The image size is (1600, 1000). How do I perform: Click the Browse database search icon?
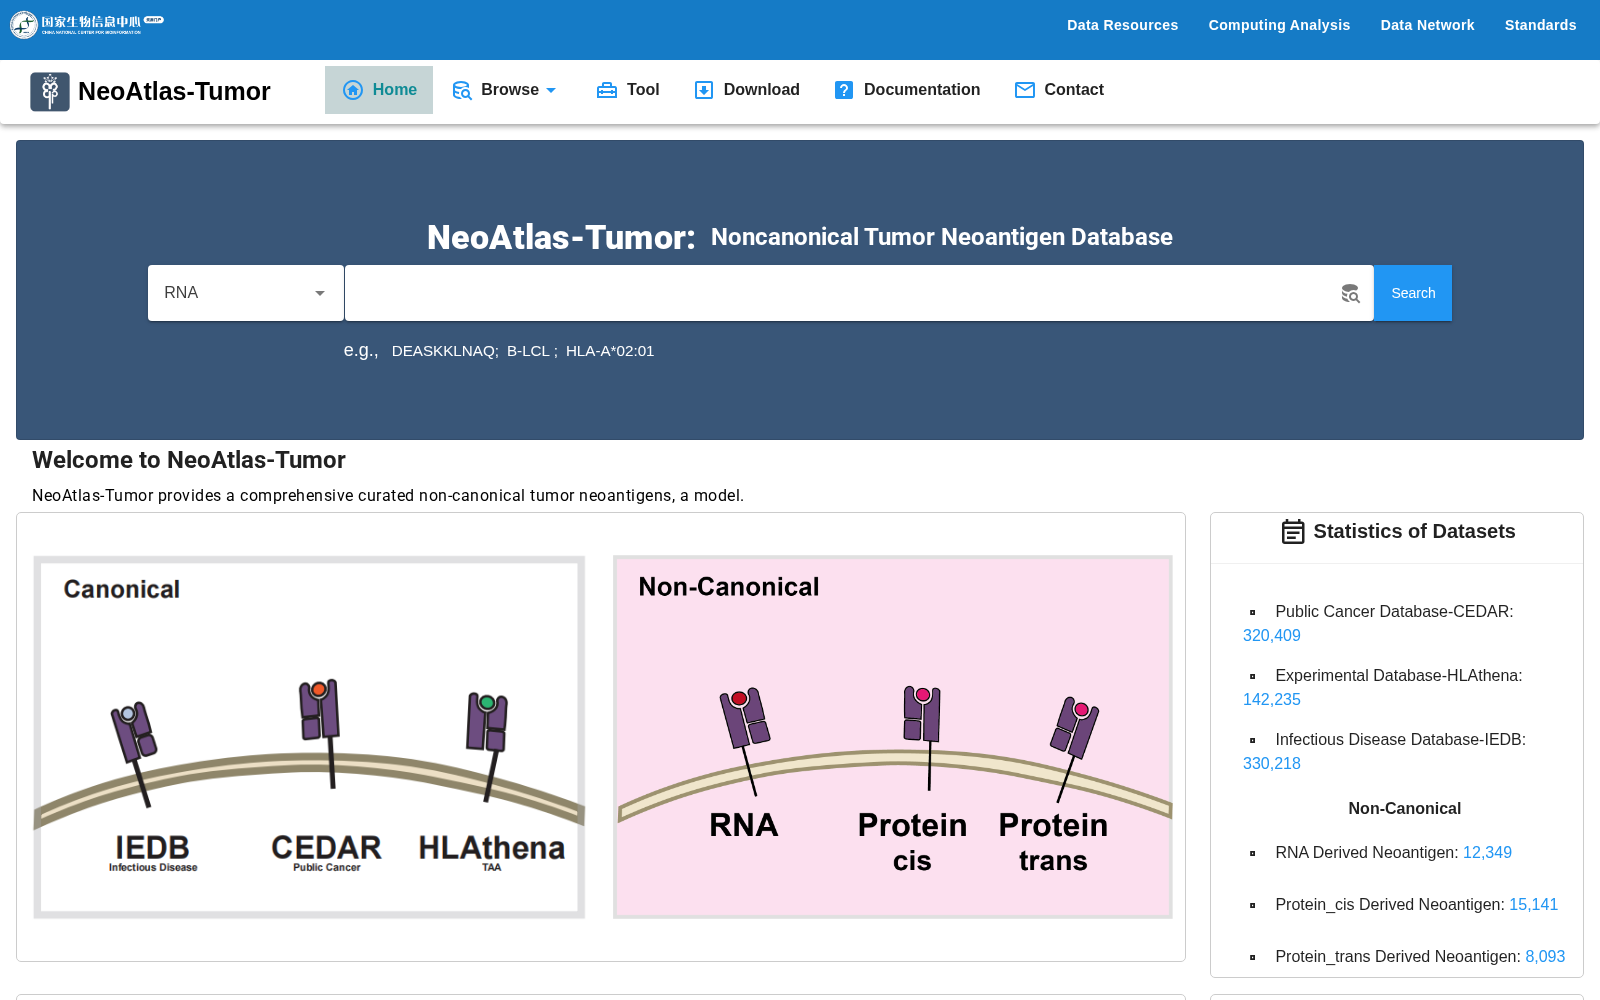(x=462, y=90)
